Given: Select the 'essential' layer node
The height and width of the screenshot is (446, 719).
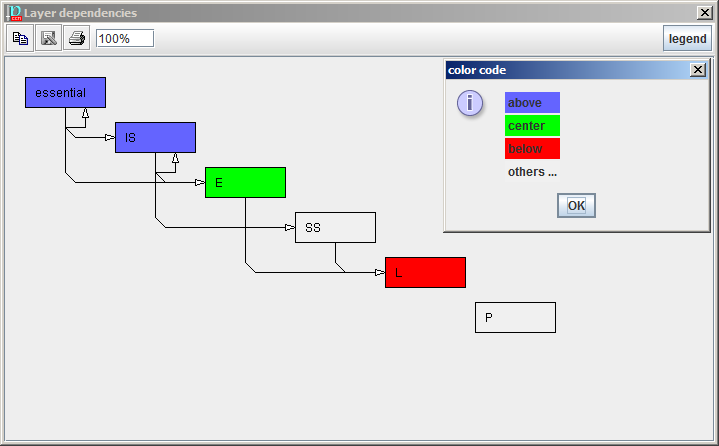Looking at the screenshot, I should 65,92.
